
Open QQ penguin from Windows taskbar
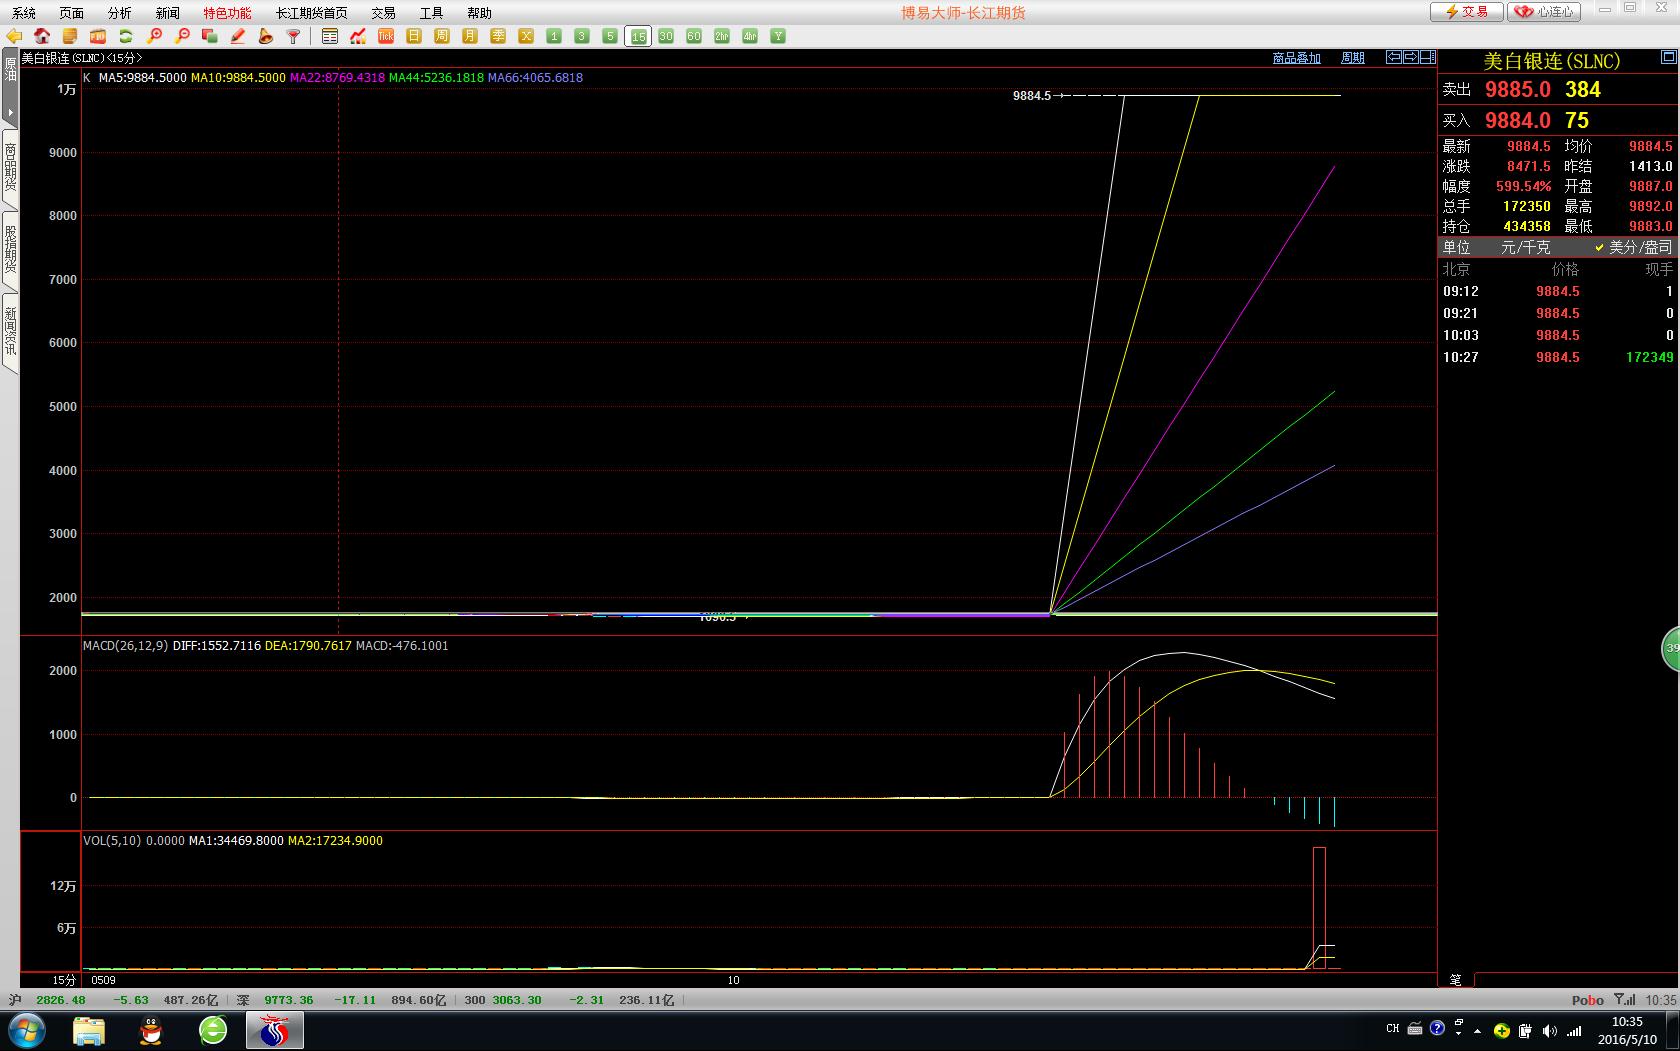[151, 1030]
